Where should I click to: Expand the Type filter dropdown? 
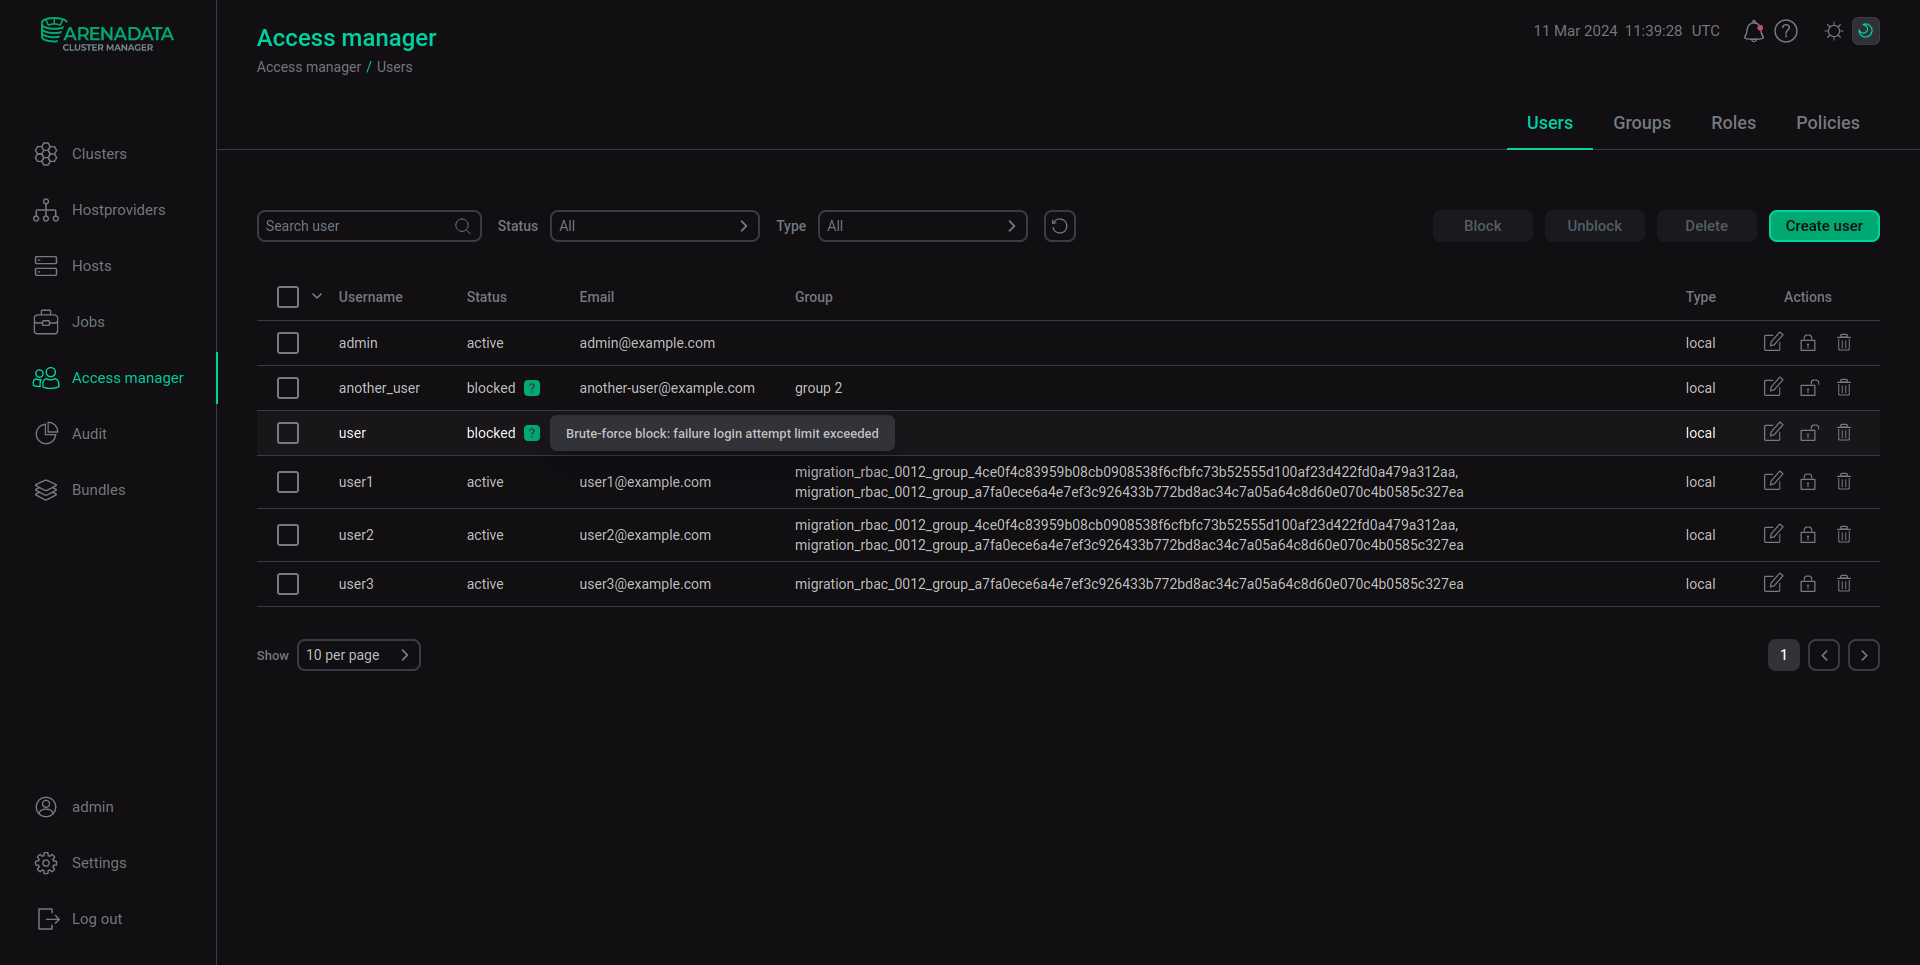tap(923, 226)
